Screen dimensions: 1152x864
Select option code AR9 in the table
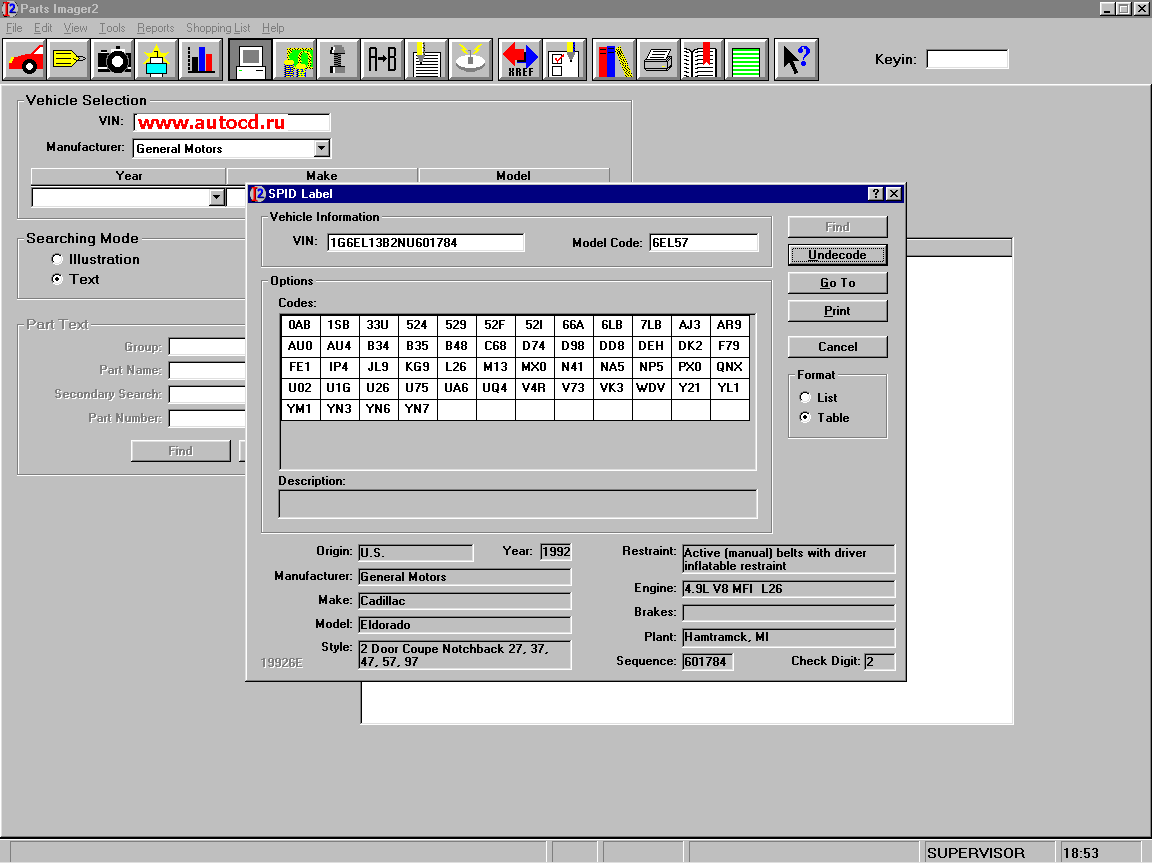click(x=730, y=325)
